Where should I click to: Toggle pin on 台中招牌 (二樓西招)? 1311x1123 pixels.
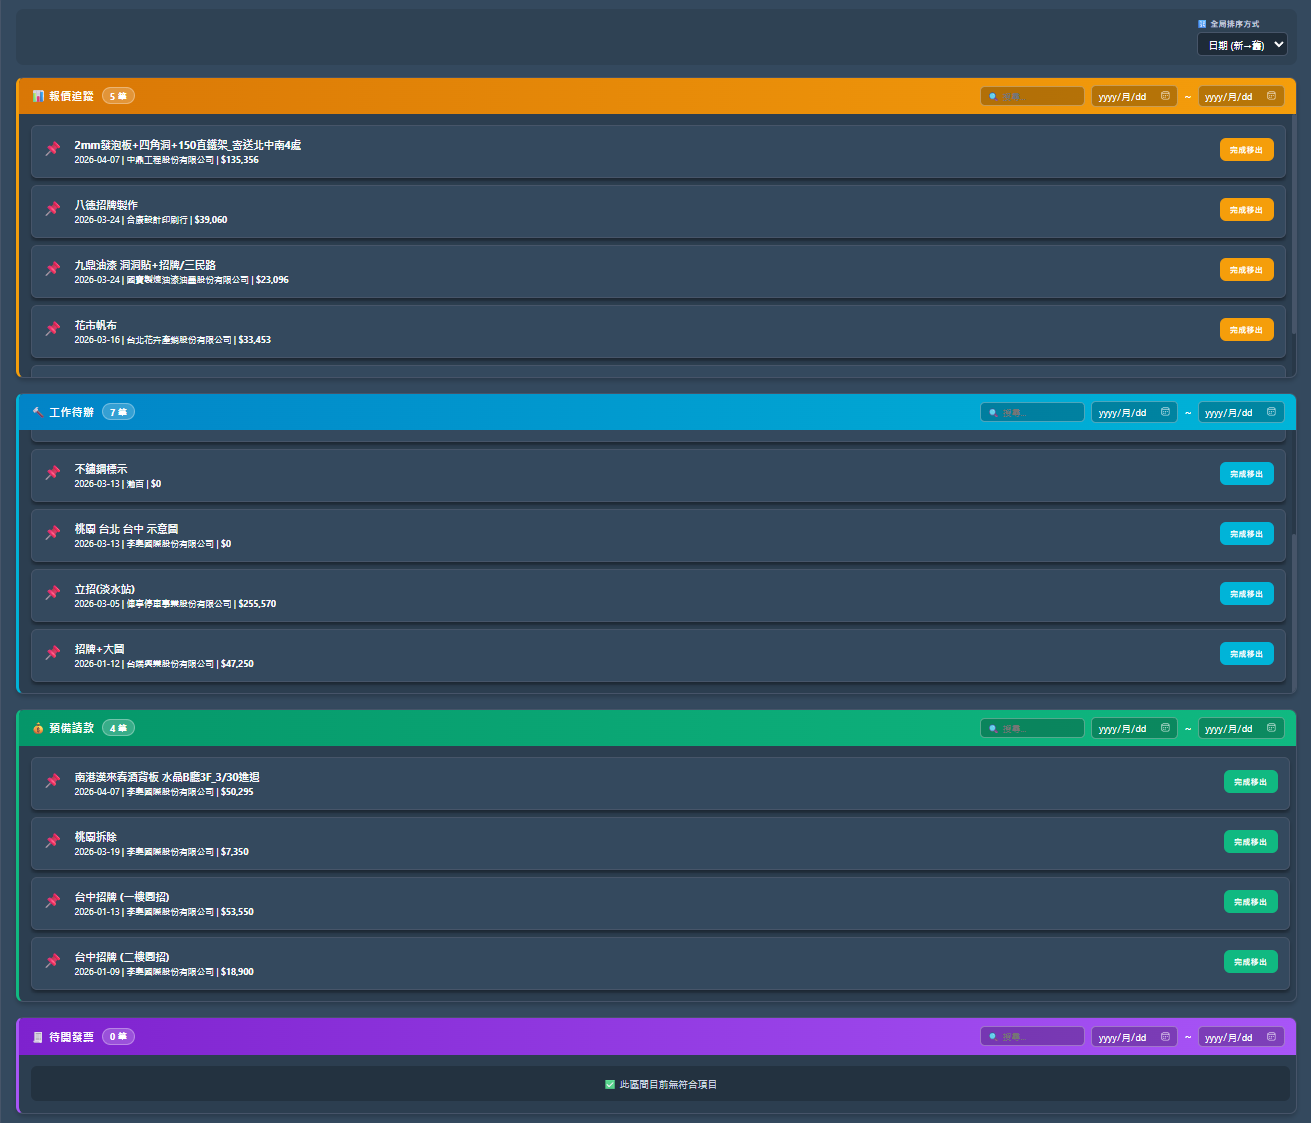[x=53, y=961]
